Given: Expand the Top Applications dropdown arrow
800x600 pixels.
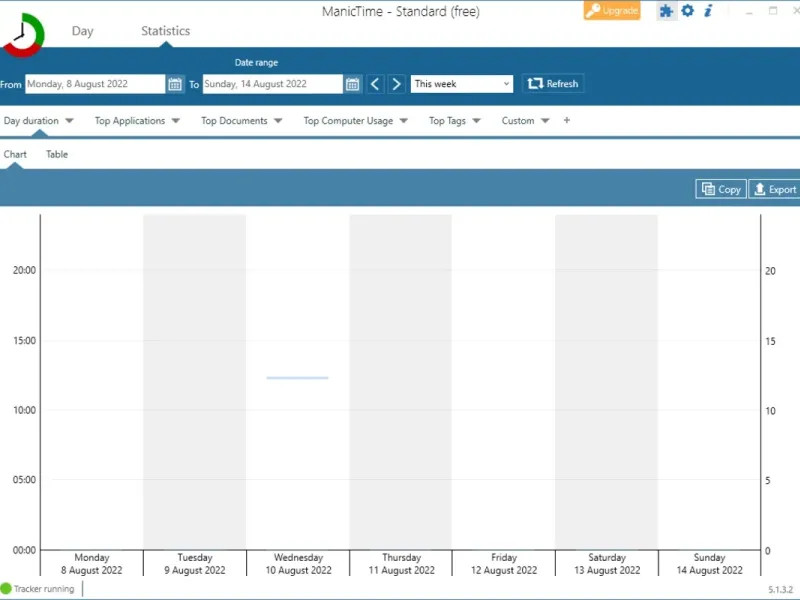Looking at the screenshot, I should 176,121.
